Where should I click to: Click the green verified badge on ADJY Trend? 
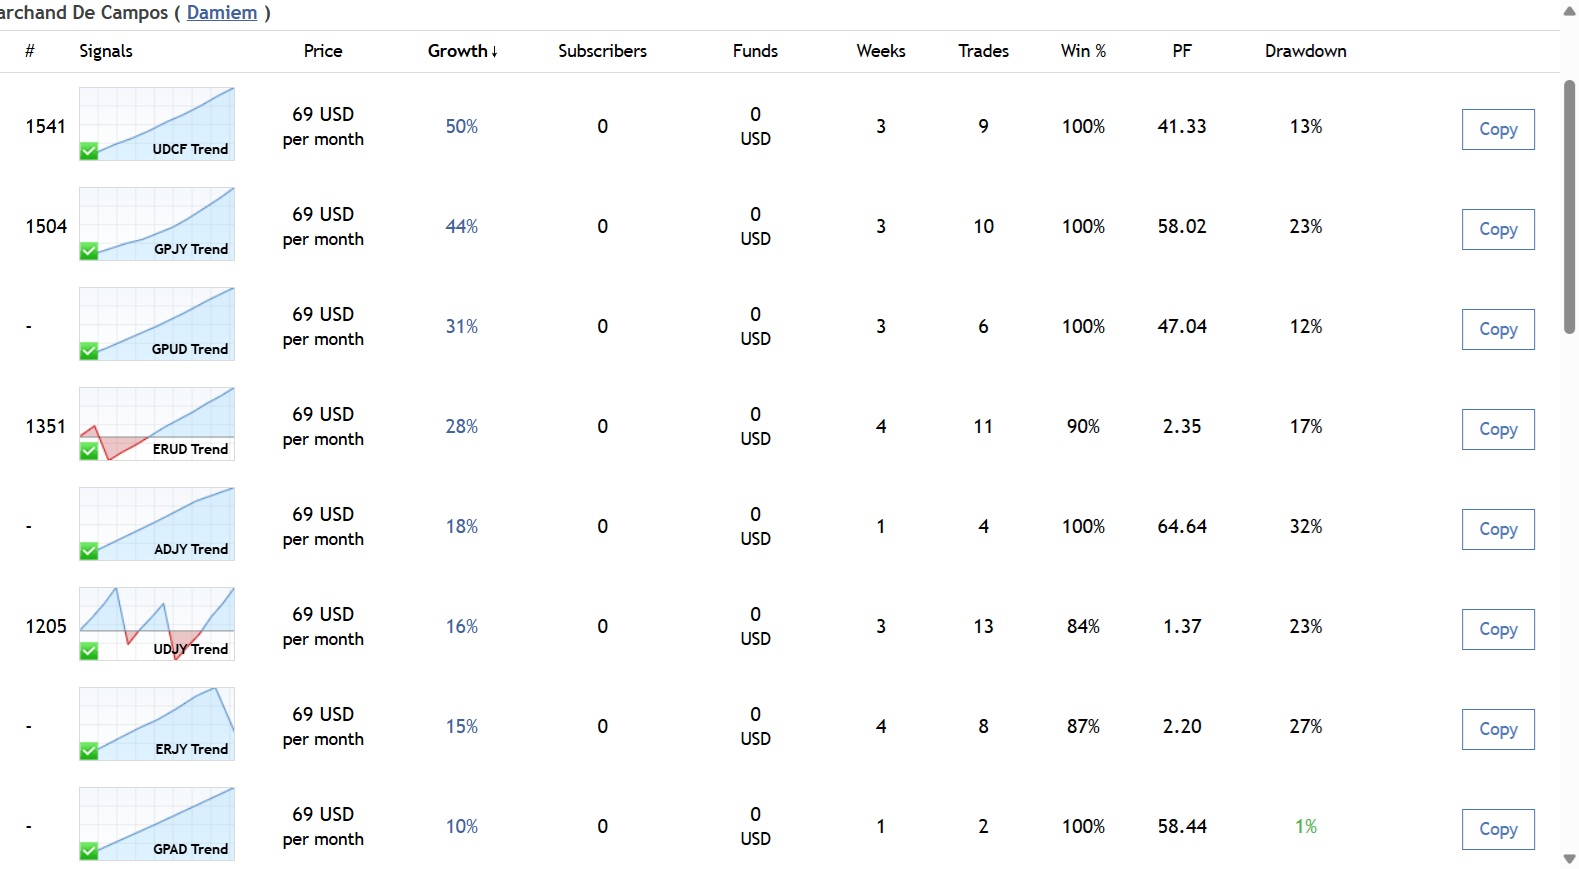point(89,551)
